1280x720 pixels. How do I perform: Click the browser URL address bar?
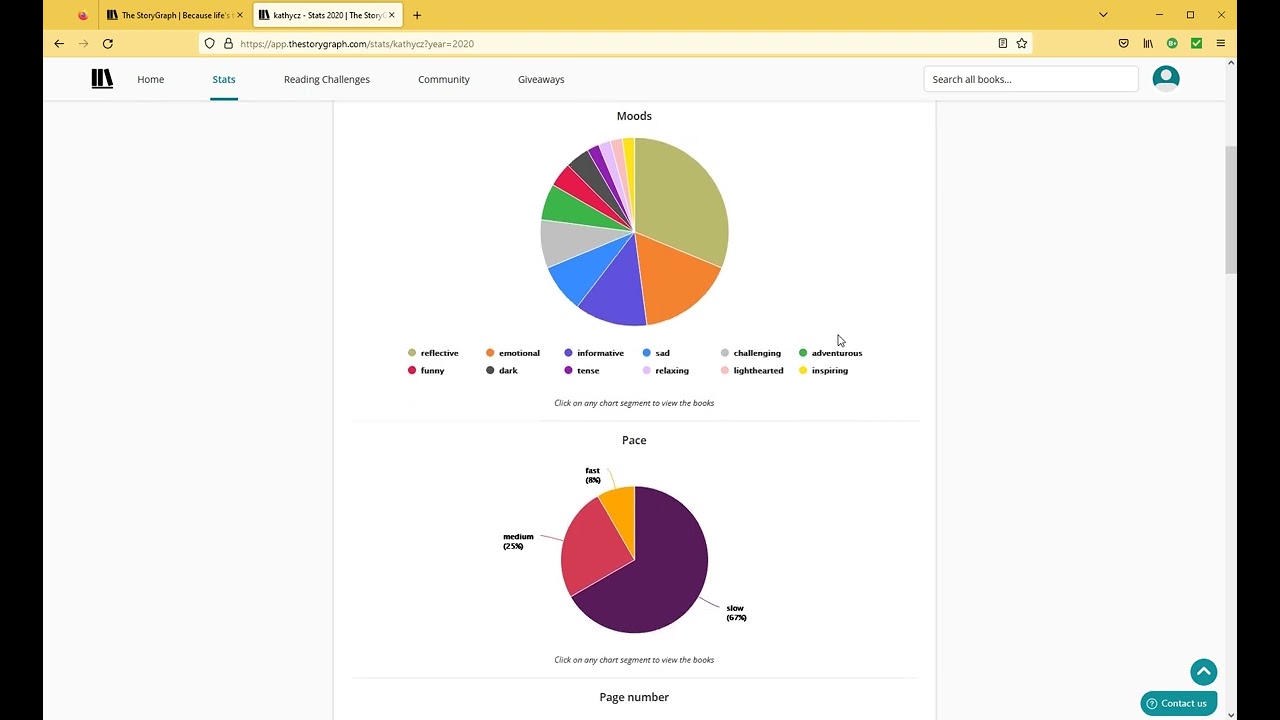click(x=615, y=43)
